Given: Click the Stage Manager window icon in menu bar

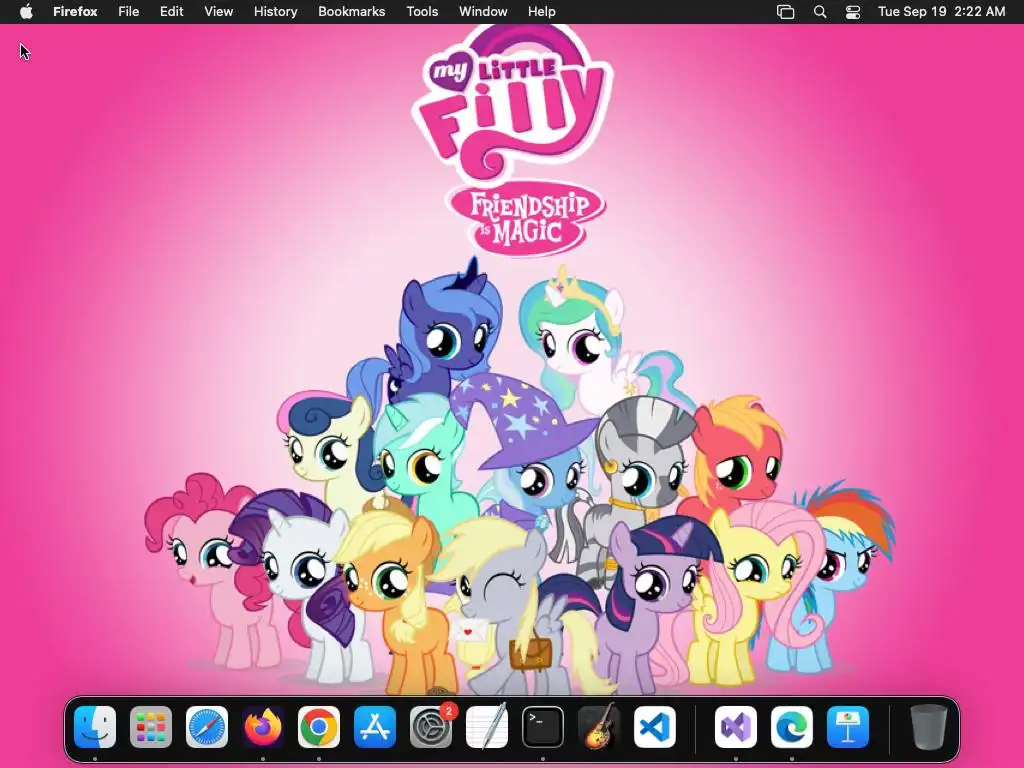Looking at the screenshot, I should click(786, 12).
